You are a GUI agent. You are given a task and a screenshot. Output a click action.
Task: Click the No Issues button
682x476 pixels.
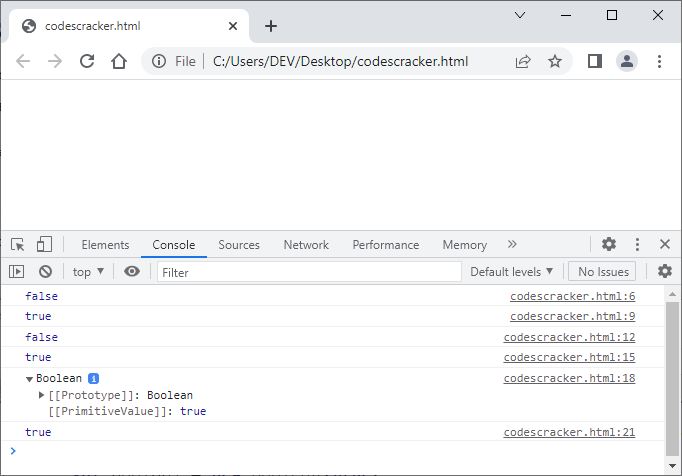[x=602, y=272]
